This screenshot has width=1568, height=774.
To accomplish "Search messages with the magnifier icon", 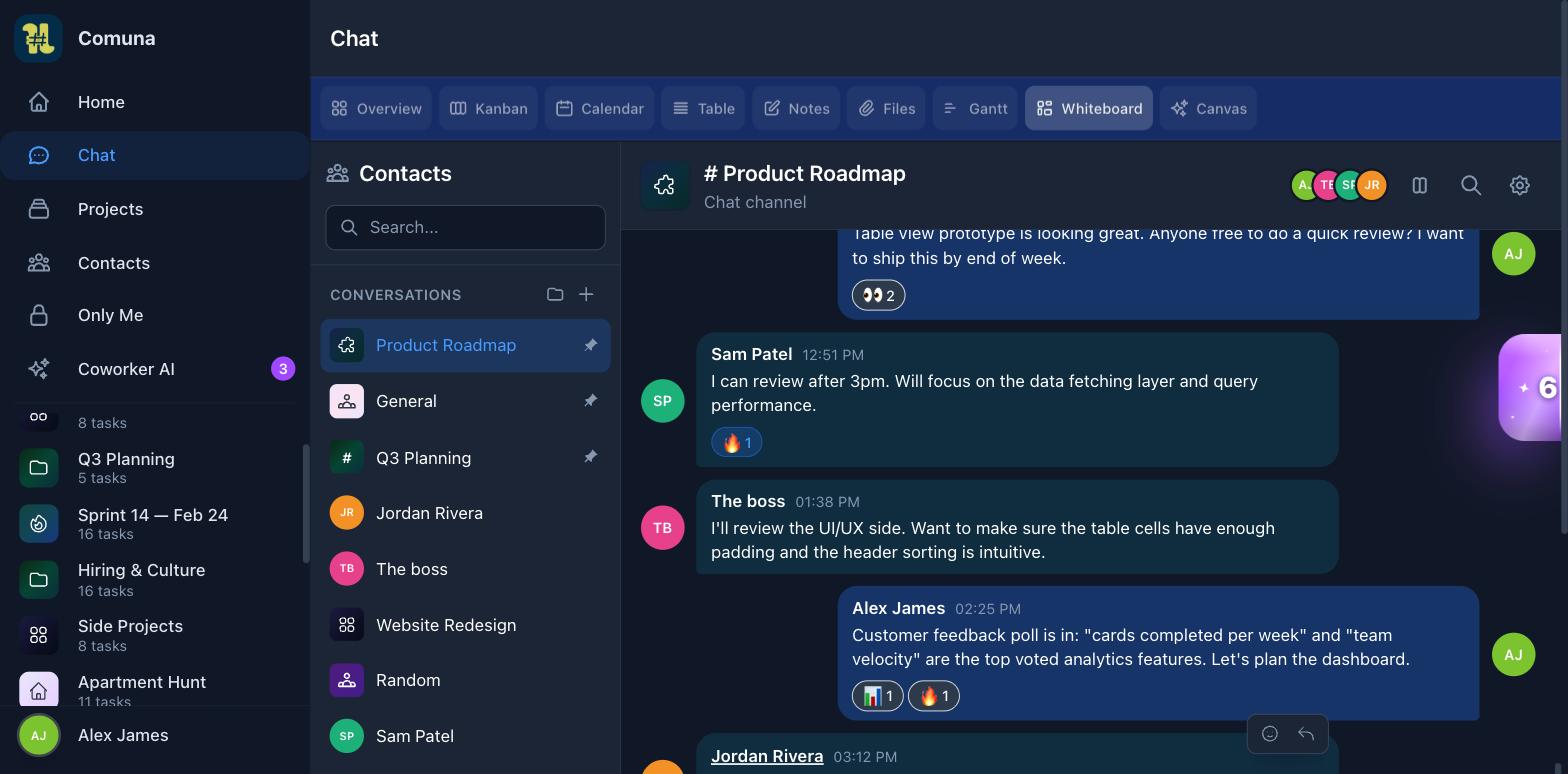I will point(1471,185).
